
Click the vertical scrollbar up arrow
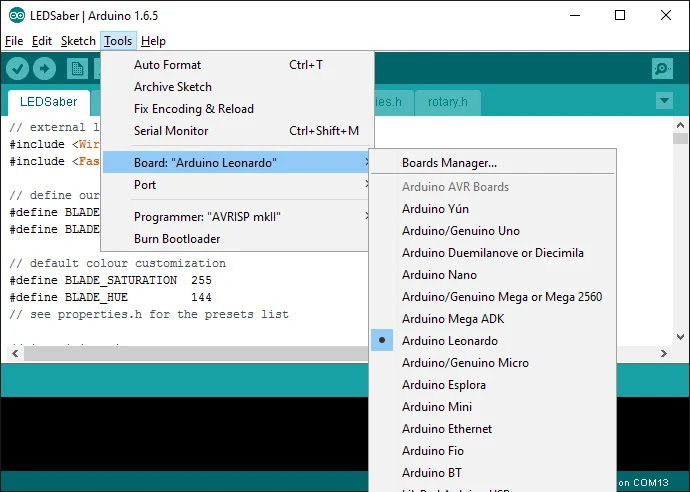pos(680,125)
